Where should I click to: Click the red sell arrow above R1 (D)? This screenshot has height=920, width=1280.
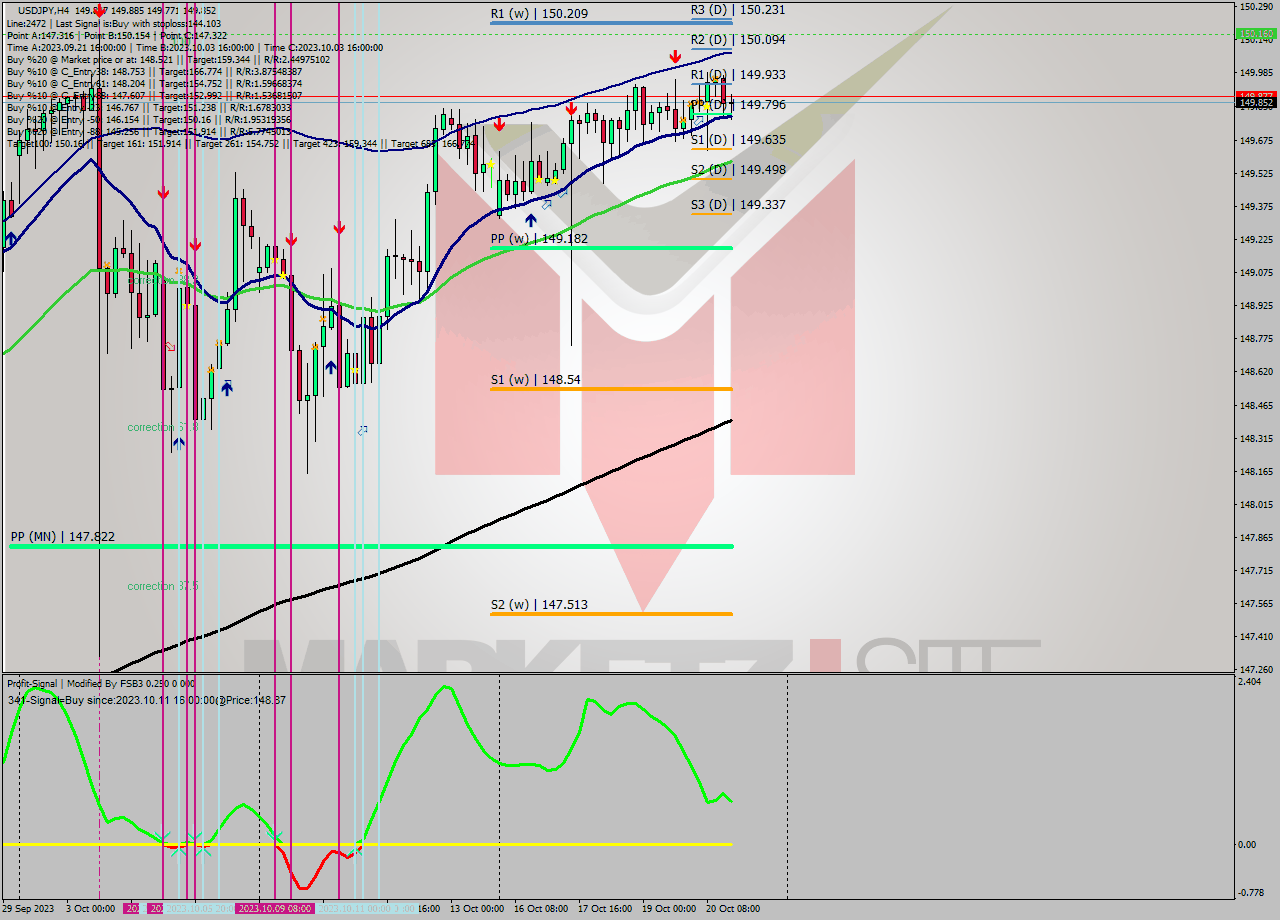(676, 57)
